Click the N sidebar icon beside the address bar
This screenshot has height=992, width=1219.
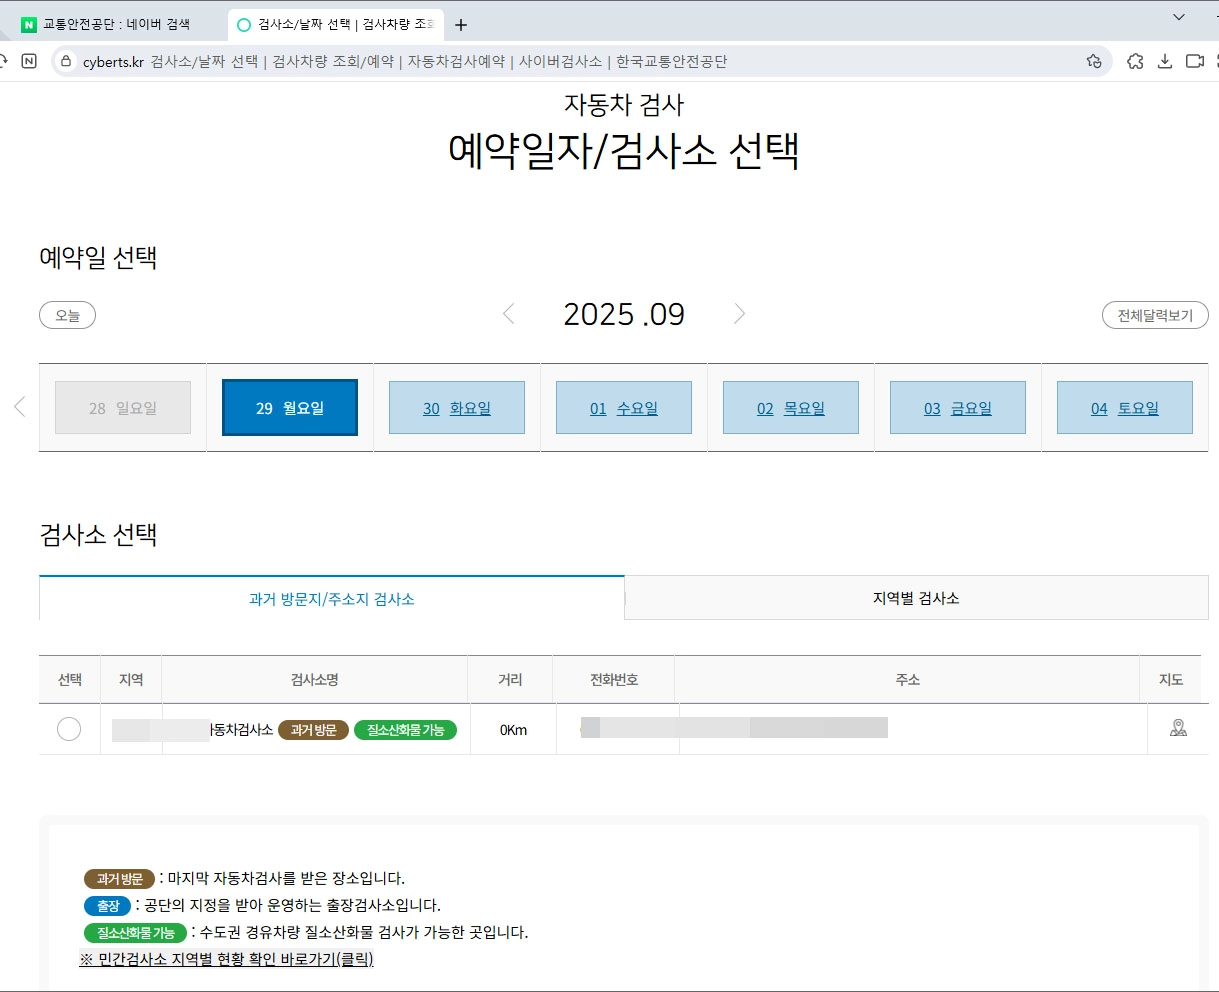[29, 61]
